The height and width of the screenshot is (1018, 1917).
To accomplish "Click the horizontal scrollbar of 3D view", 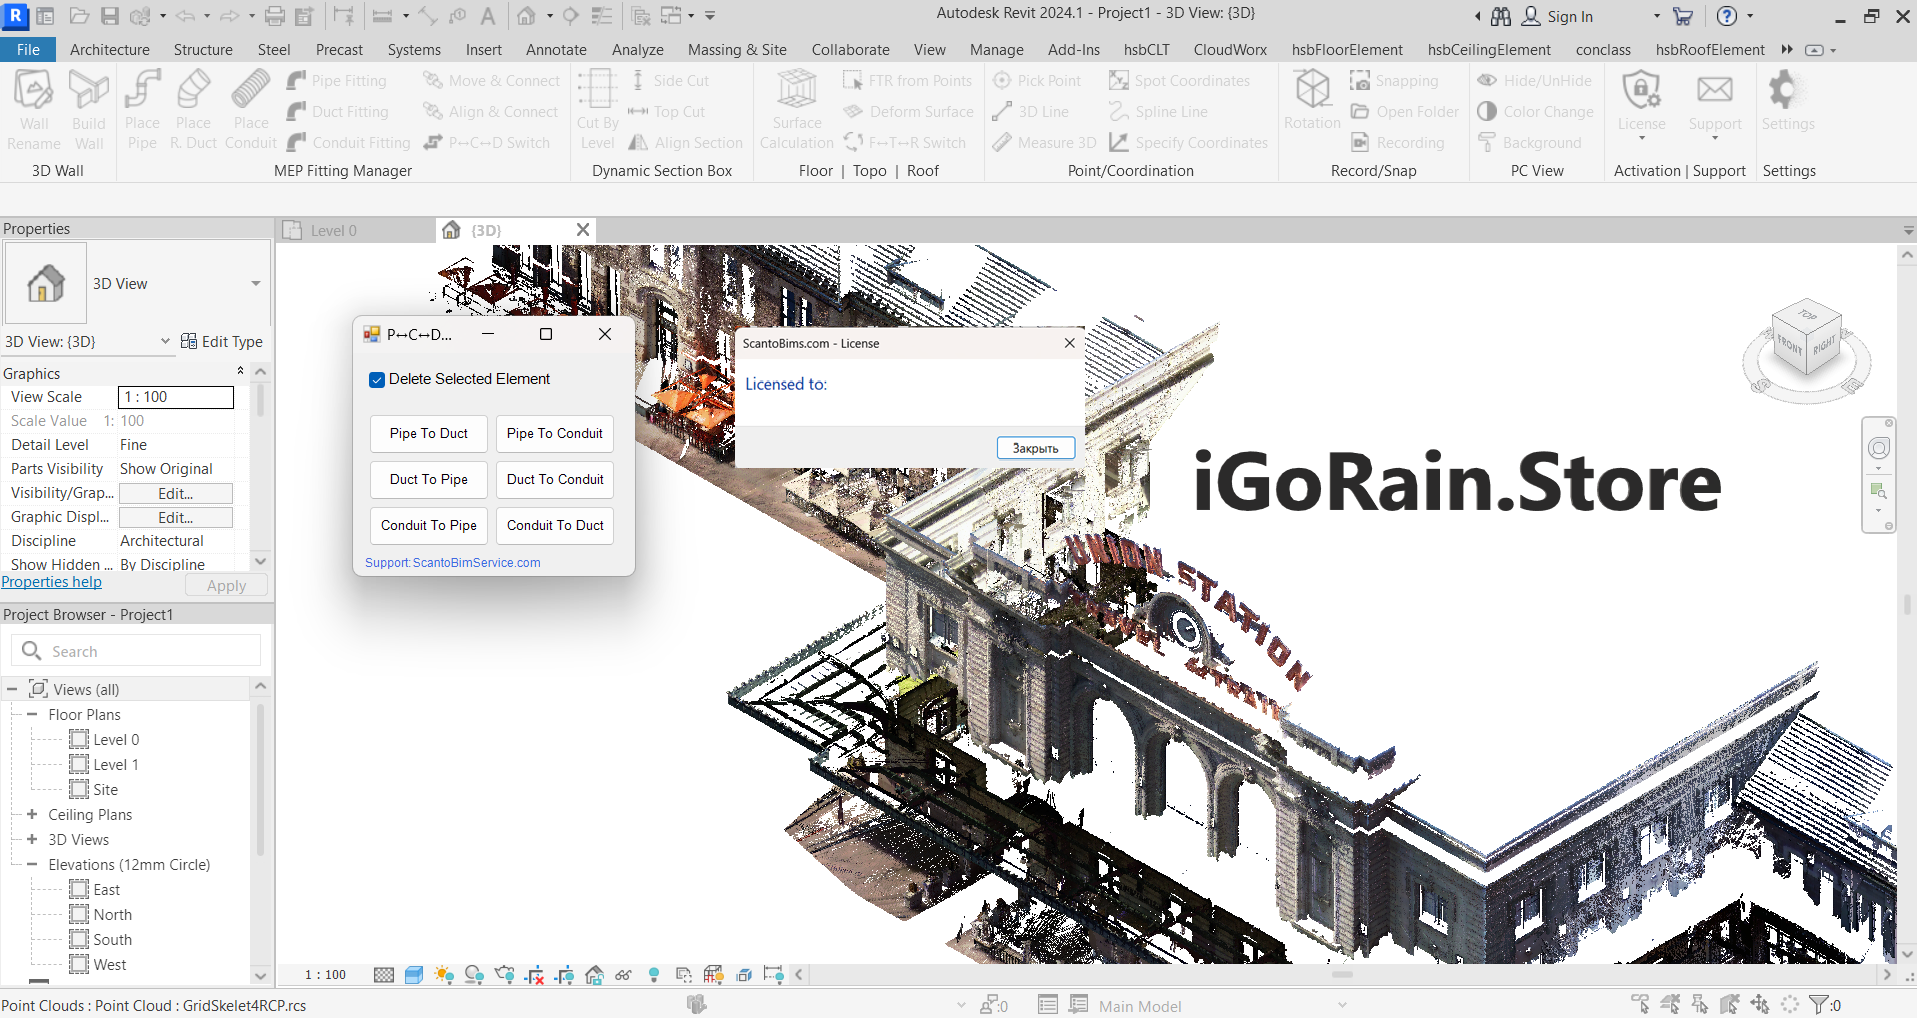I will [x=1340, y=975].
